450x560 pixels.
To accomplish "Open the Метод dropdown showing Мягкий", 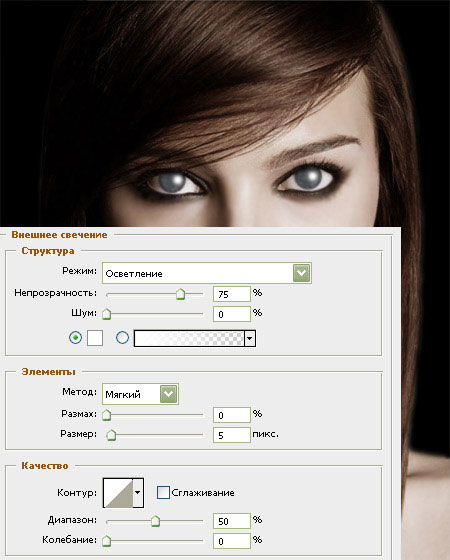I will [x=140, y=394].
